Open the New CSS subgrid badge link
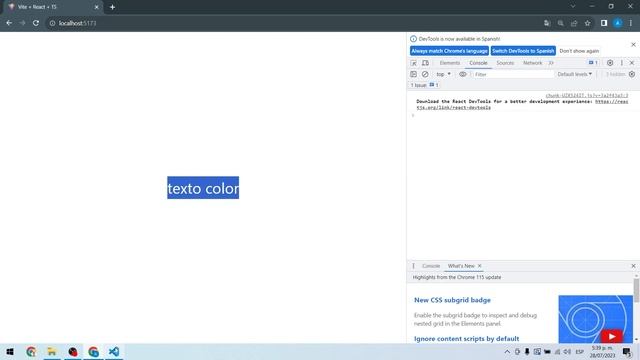Viewport: 640px width, 360px height. tap(452, 300)
